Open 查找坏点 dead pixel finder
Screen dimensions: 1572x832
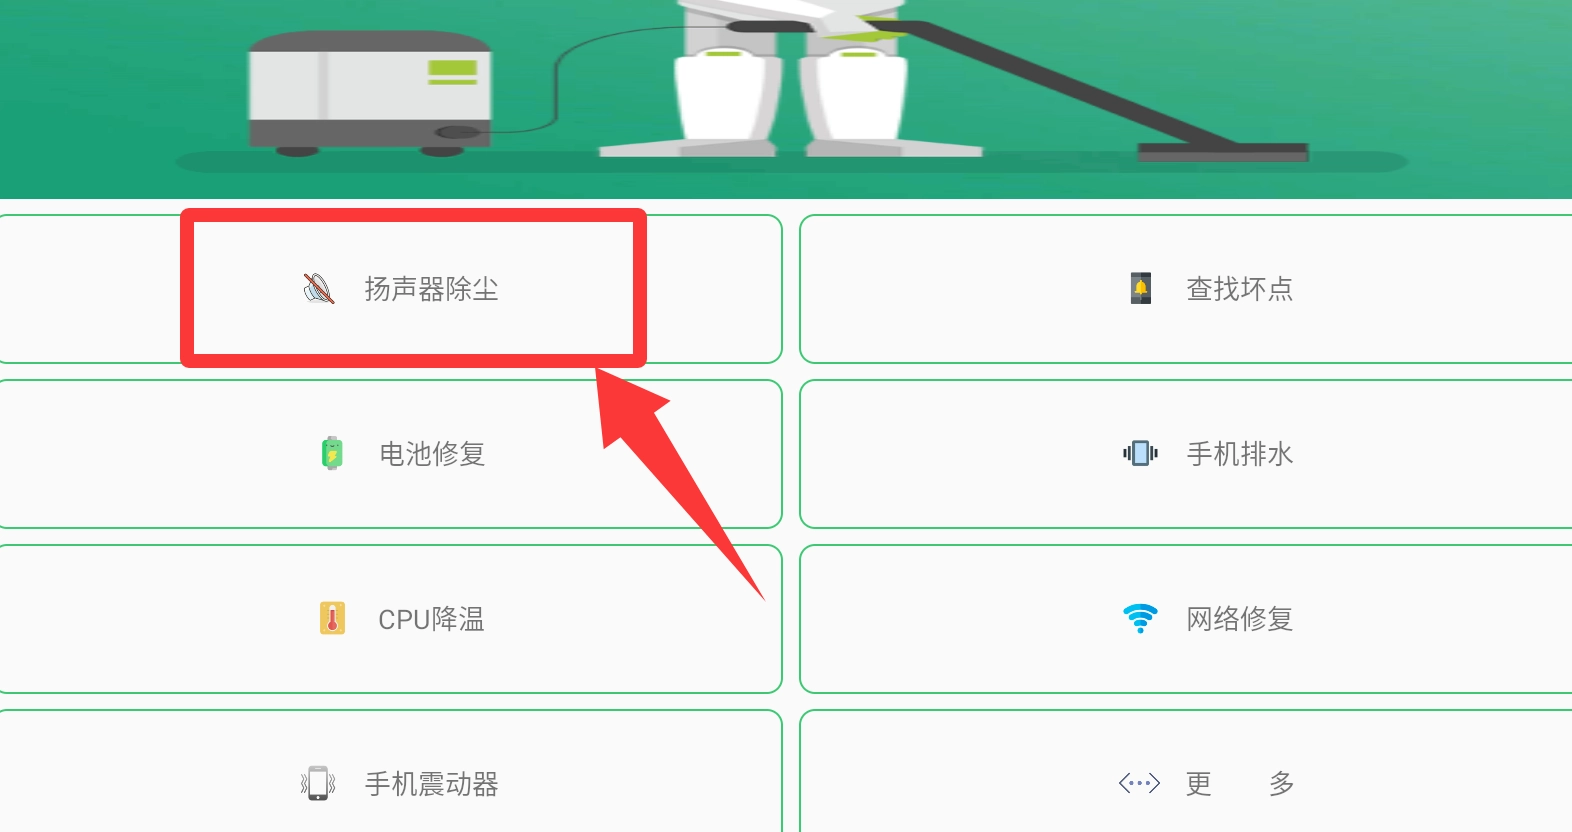[1186, 289]
